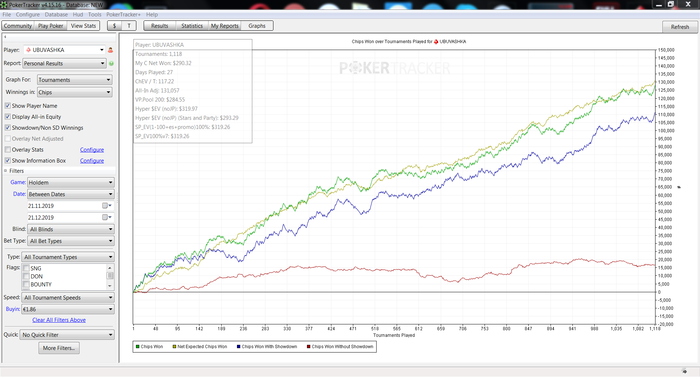
Task: Switch to the Community tab
Action: pyautogui.click(x=18, y=26)
